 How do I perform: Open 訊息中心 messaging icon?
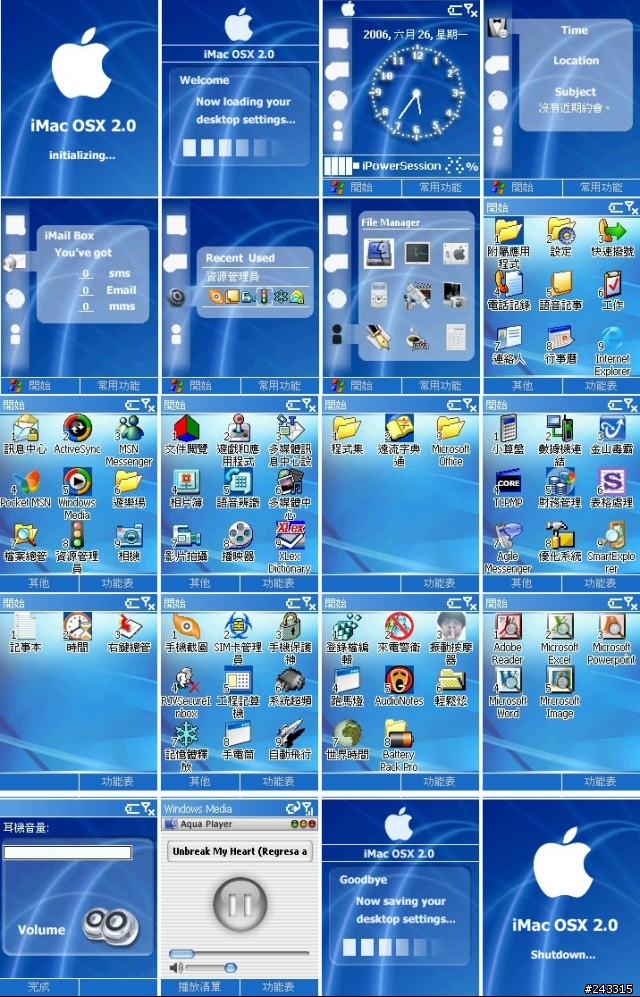pyautogui.click(x=25, y=429)
